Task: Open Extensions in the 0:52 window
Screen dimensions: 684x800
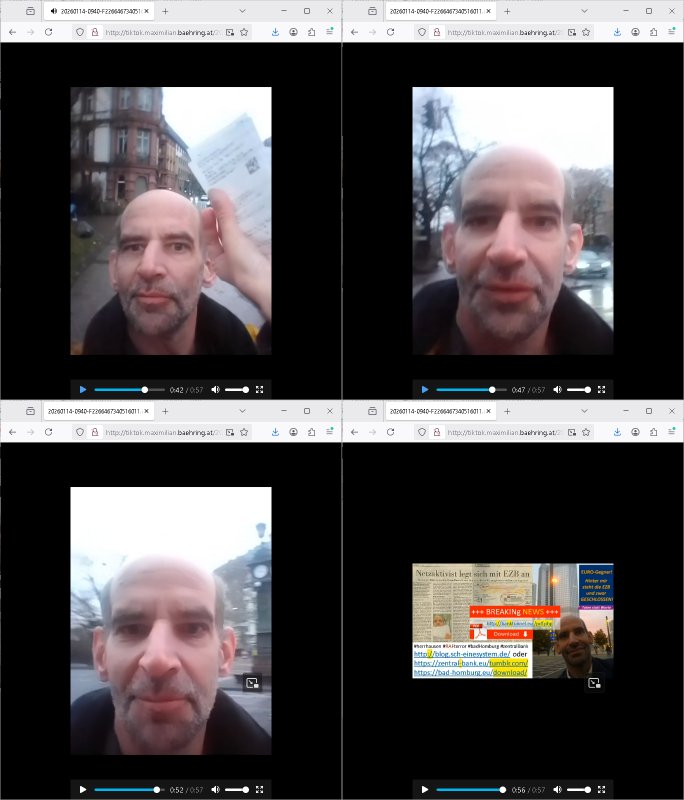Action: tap(311, 432)
